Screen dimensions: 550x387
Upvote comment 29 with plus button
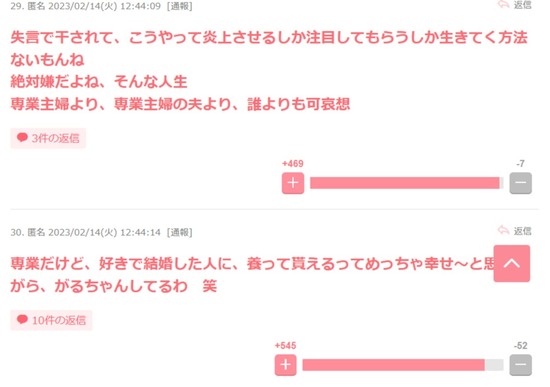(293, 183)
